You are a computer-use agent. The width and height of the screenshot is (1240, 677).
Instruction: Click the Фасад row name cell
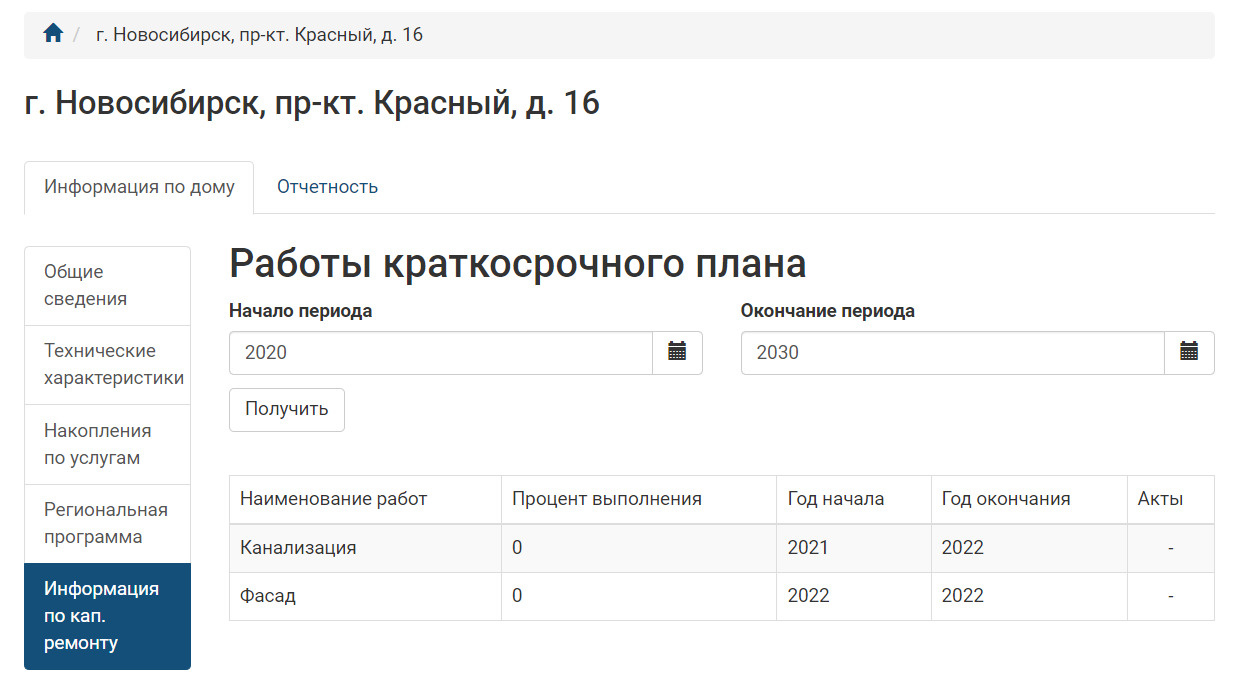pyautogui.click(x=268, y=596)
